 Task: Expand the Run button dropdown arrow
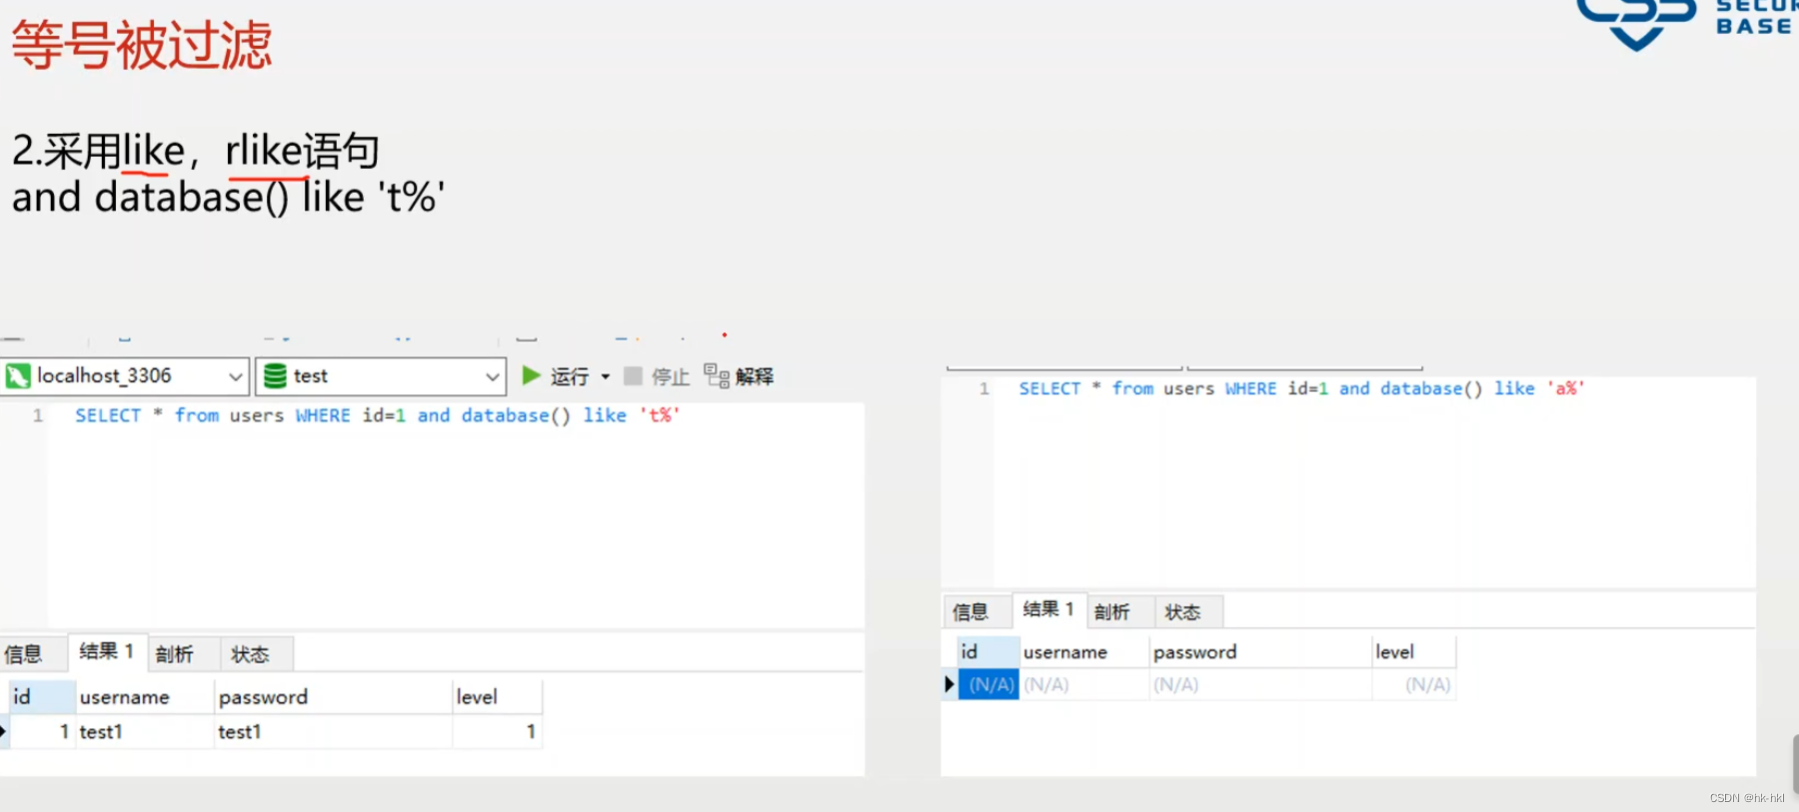[x=605, y=377]
